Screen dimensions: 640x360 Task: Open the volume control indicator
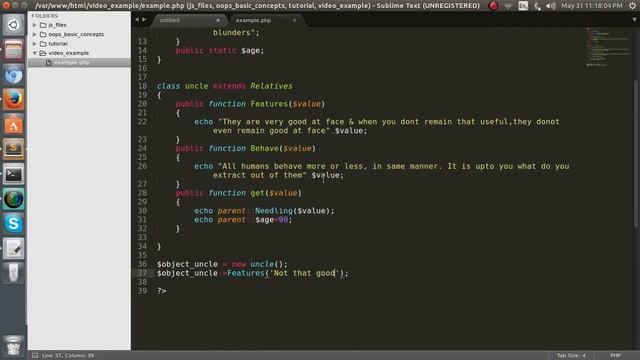(x=551, y=6)
